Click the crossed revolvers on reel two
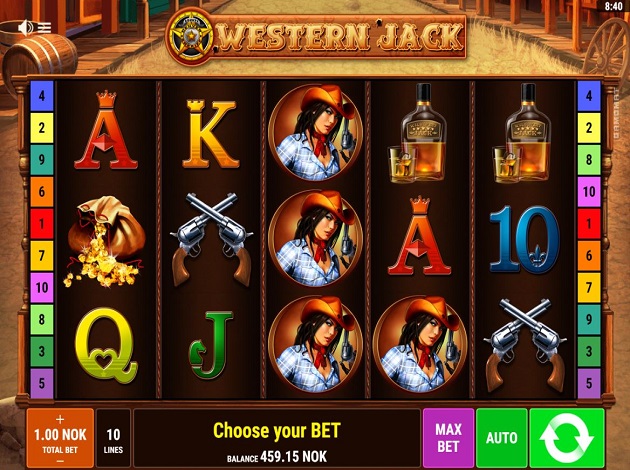Viewport: 630px width, 470px height. pos(211,239)
